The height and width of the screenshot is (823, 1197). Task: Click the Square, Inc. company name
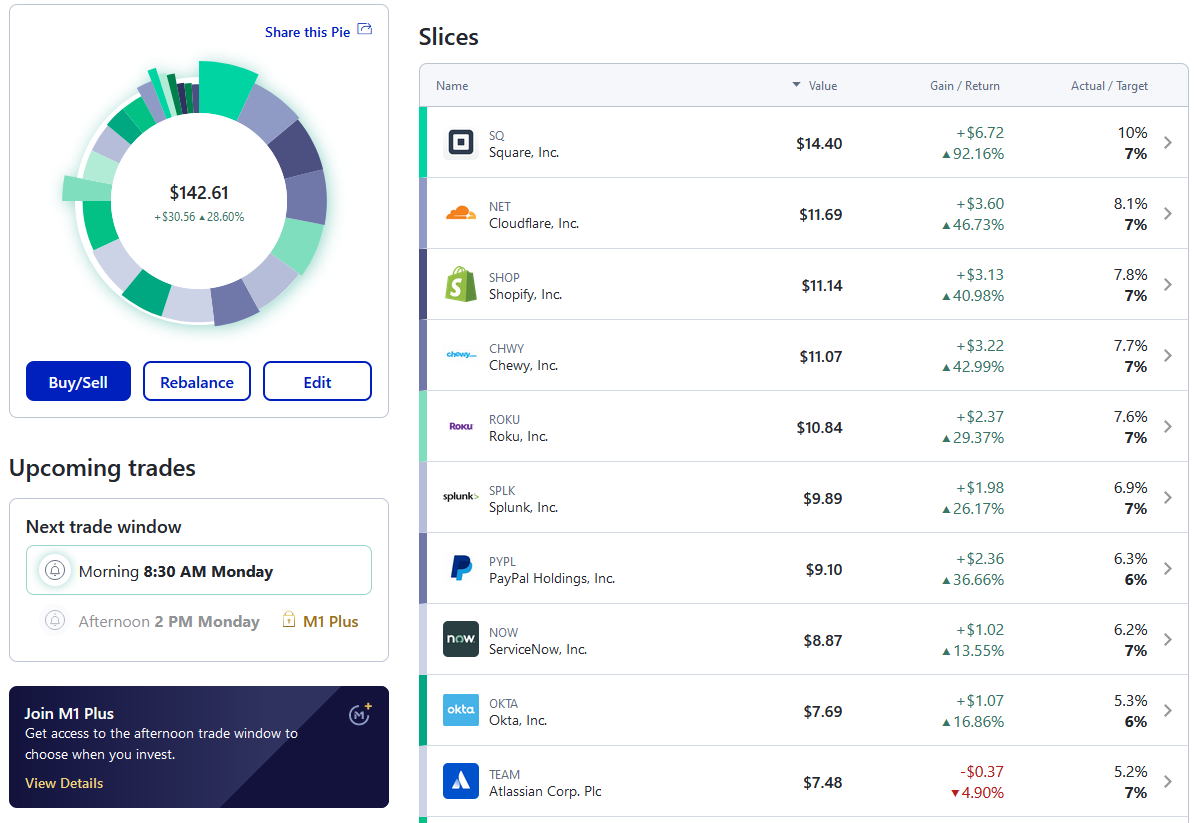click(x=524, y=153)
